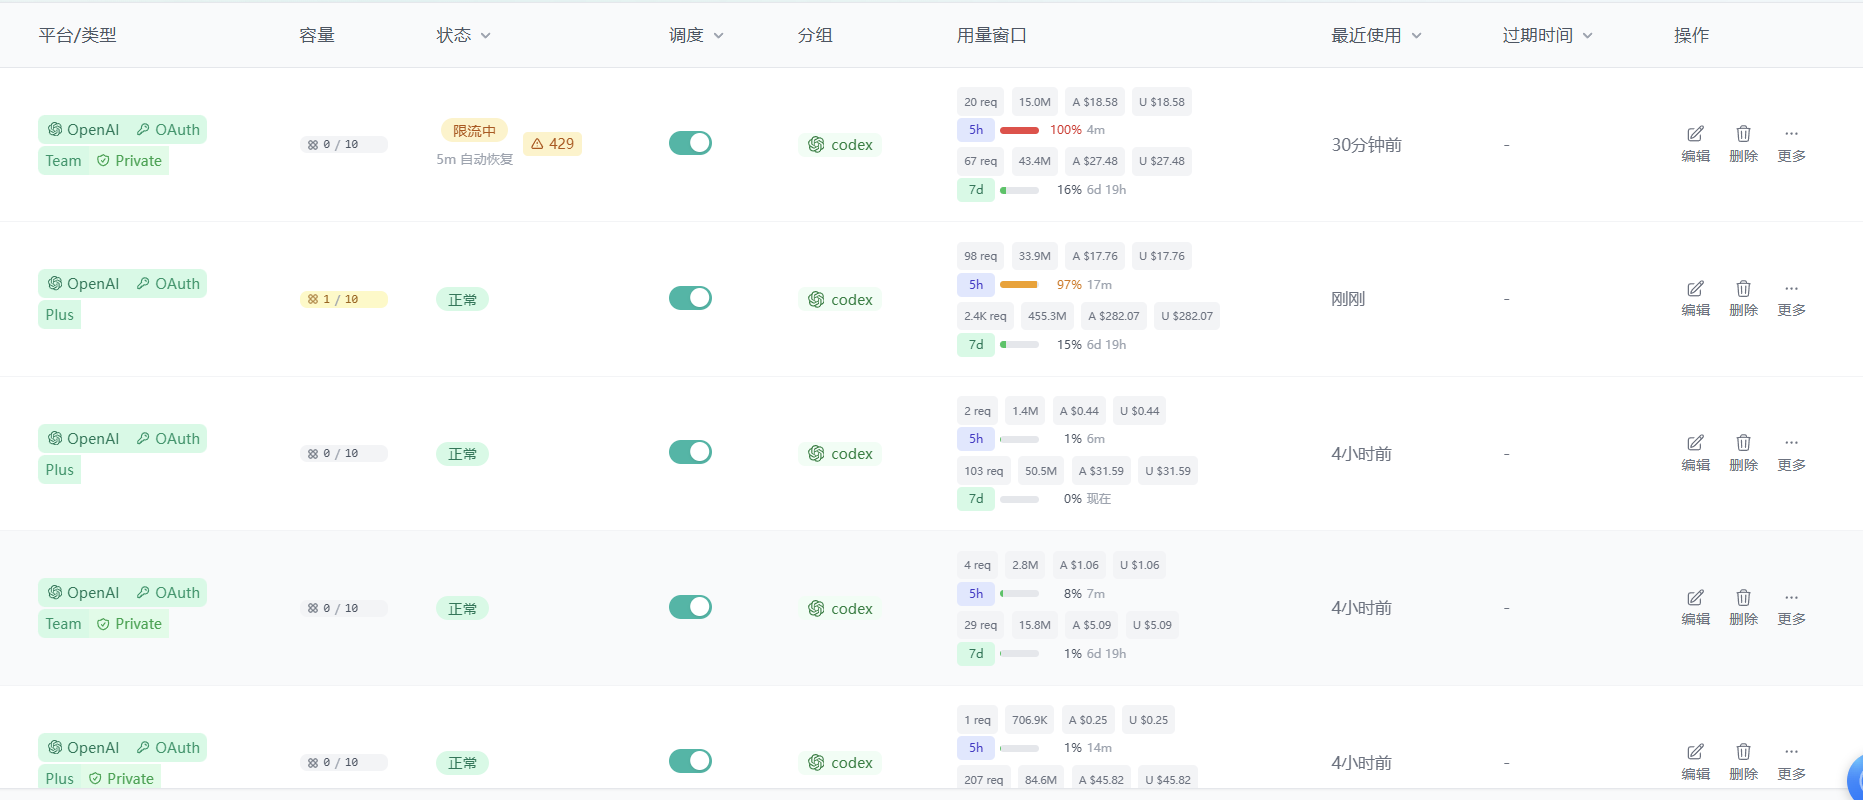1863x800 pixels.
Task: Click the 455.3M token chip
Action: pos(1047,316)
